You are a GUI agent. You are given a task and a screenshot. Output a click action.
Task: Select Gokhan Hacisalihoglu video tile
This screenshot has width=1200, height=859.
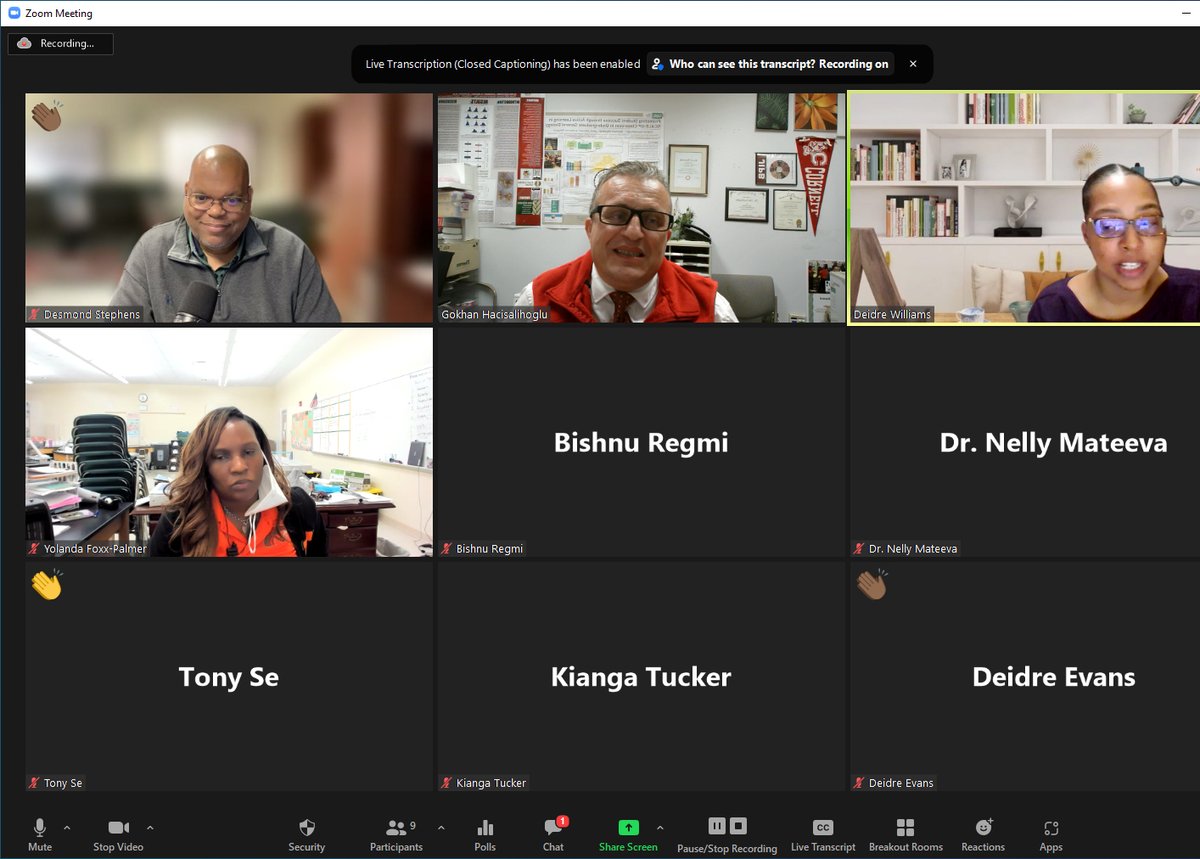(x=641, y=208)
